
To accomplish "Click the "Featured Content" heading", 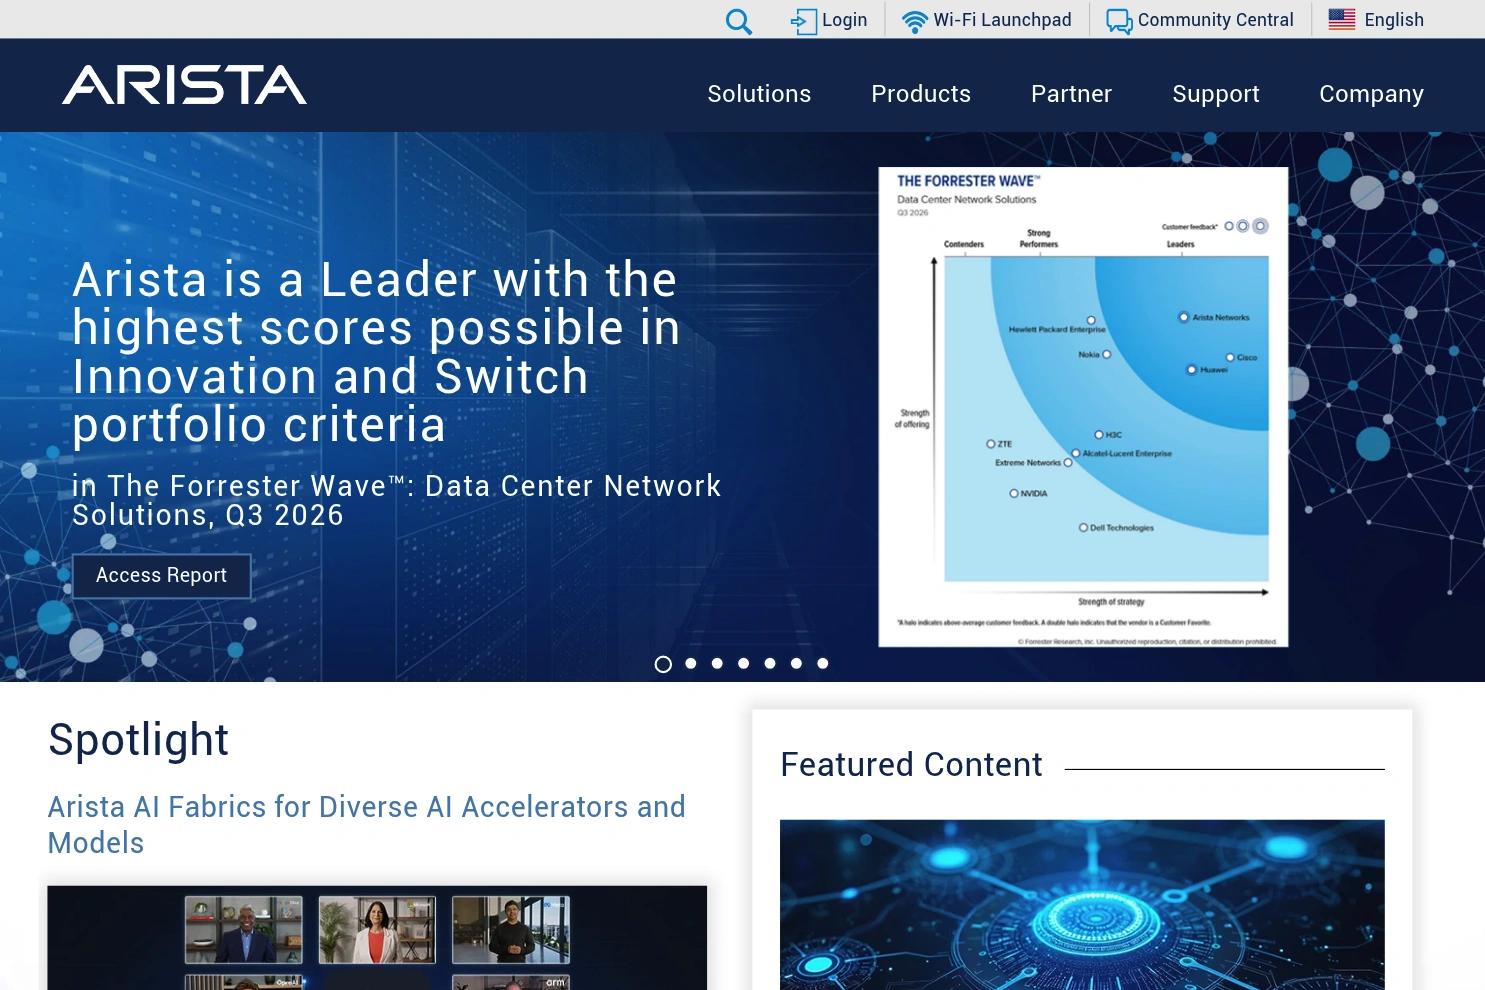I will pyautogui.click(x=911, y=765).
